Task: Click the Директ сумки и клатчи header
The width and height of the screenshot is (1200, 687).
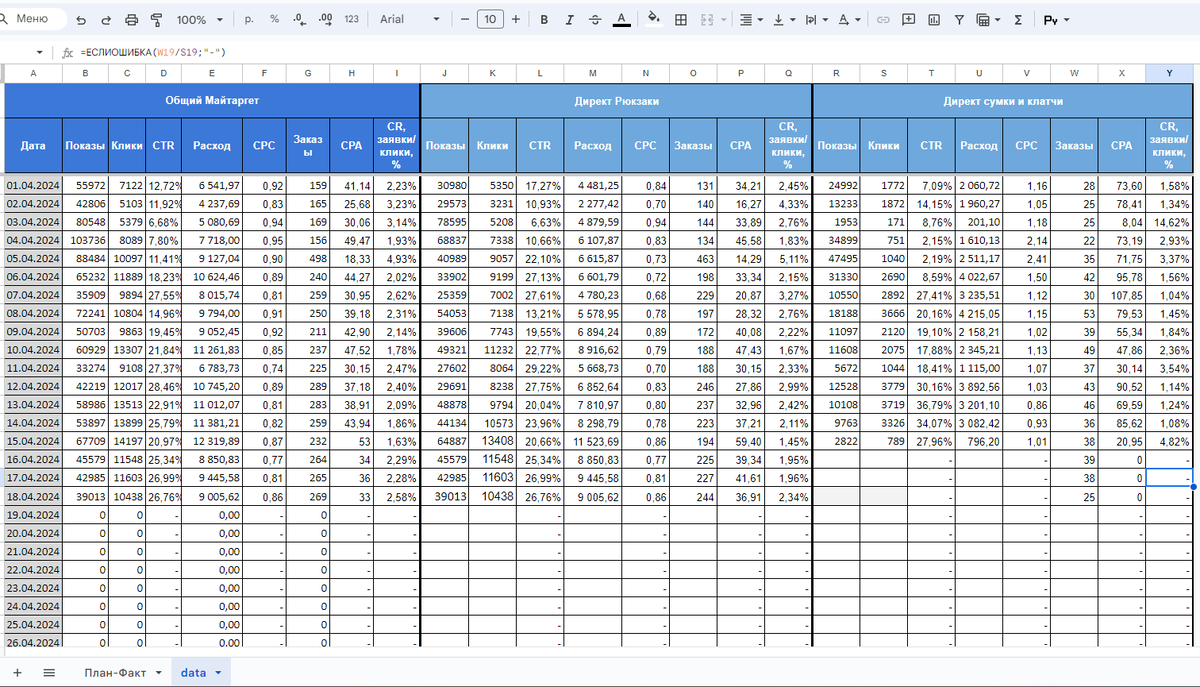Action: [x=1002, y=101]
